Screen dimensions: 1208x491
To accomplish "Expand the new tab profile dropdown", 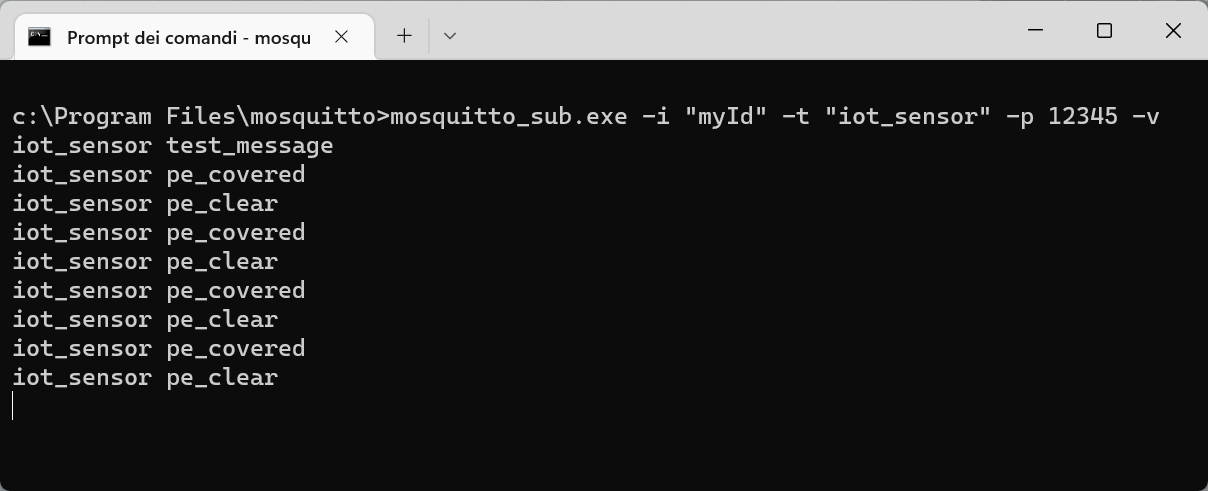I will point(450,36).
